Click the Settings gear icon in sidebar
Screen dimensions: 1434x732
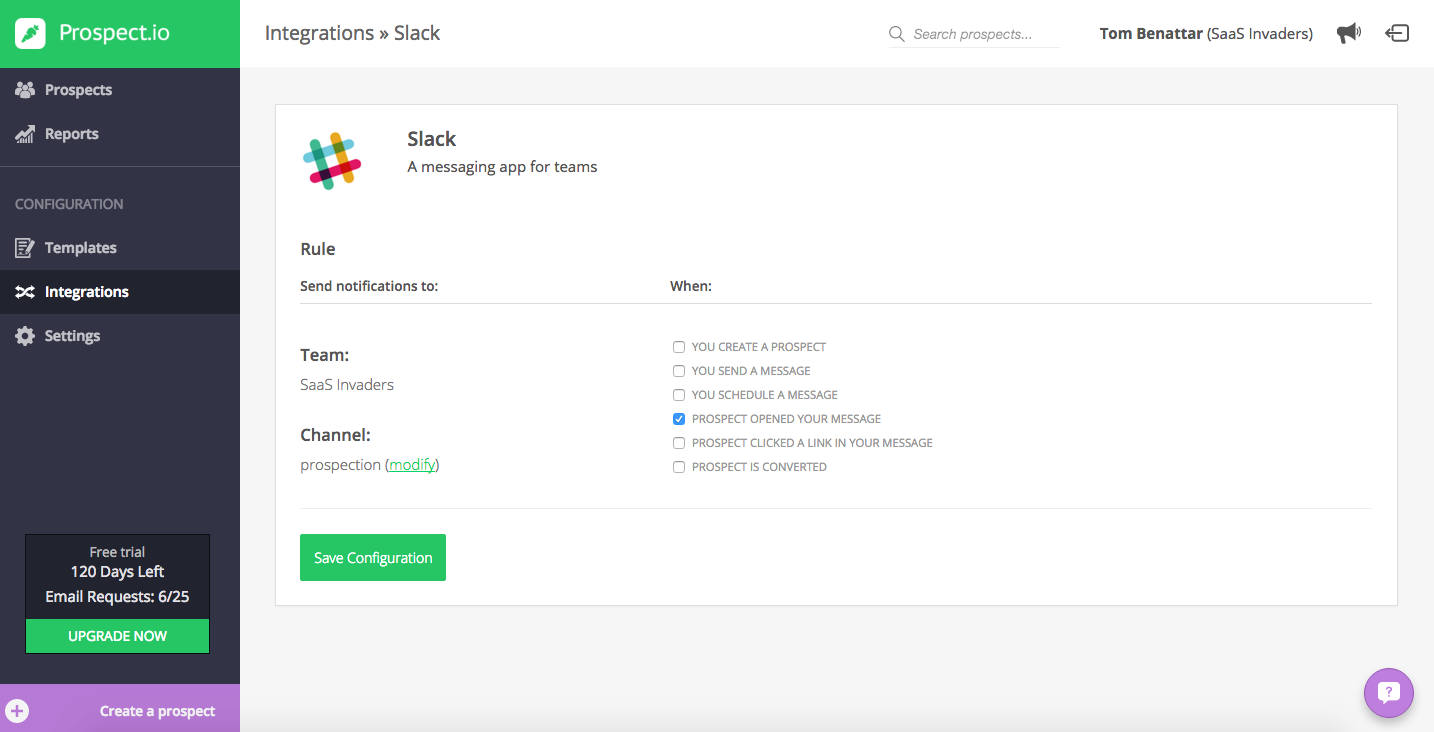click(x=25, y=336)
